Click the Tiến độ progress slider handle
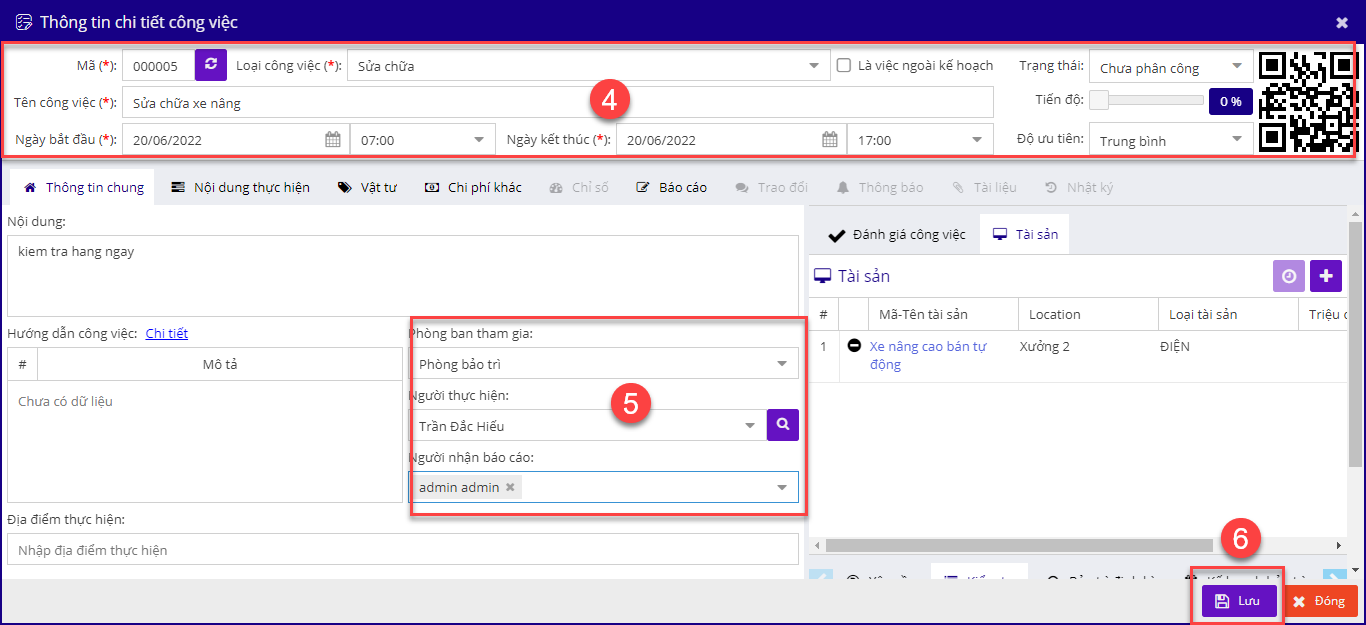 pos(1098,100)
